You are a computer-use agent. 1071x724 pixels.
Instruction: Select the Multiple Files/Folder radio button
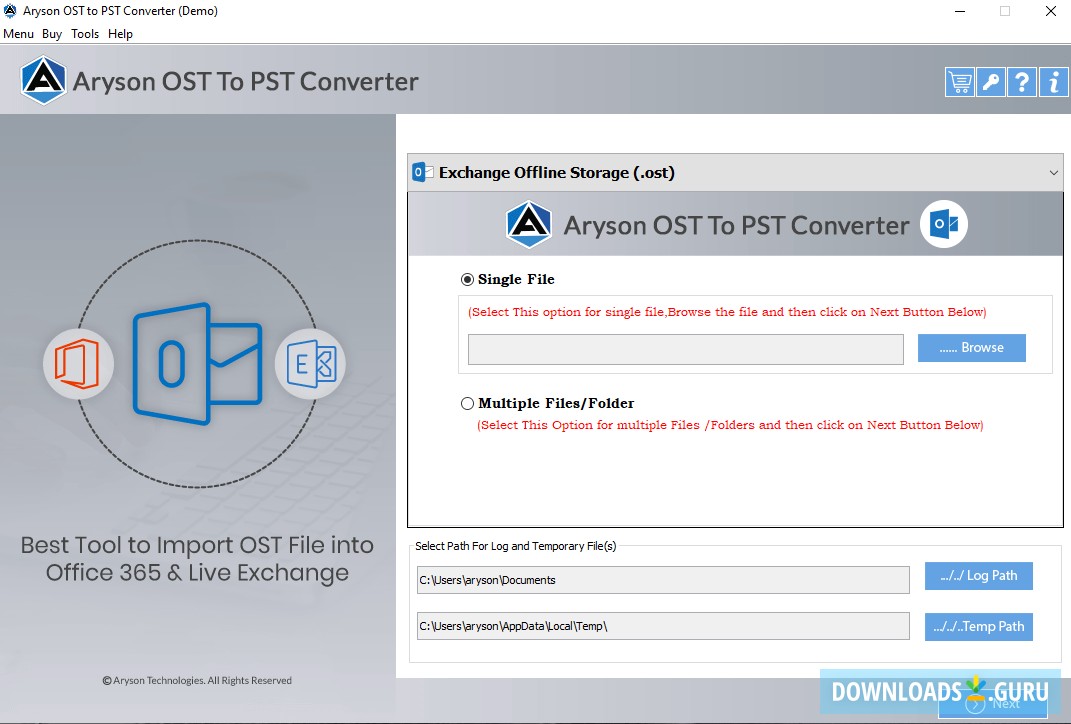click(x=468, y=403)
